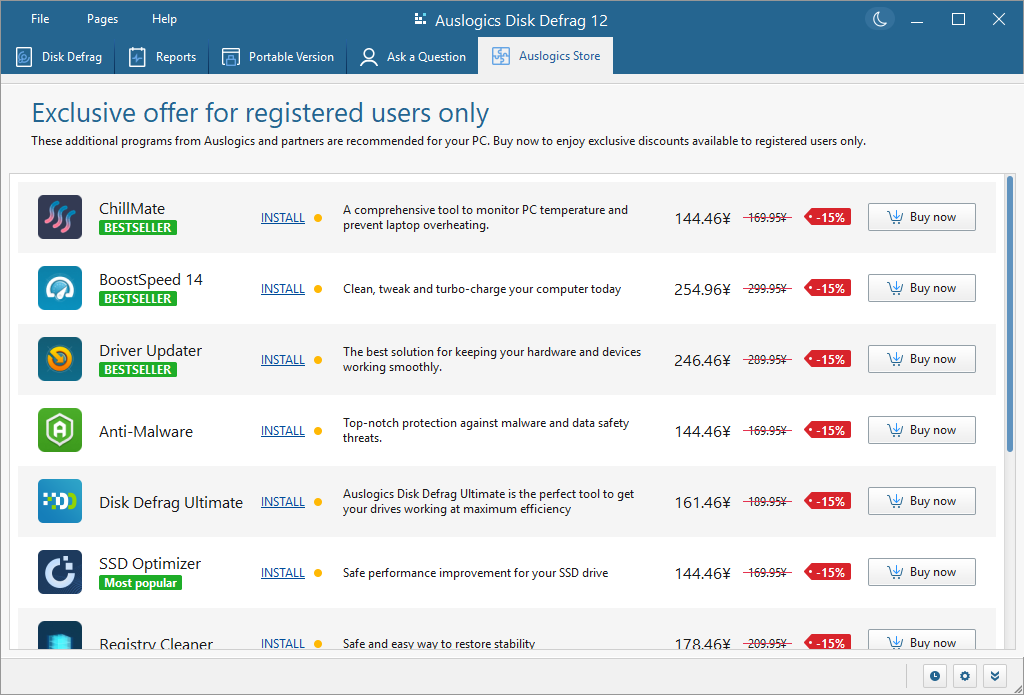Click the Driver Updater BESTSELLER badge
Screen dimensions: 1024x695
point(138,370)
